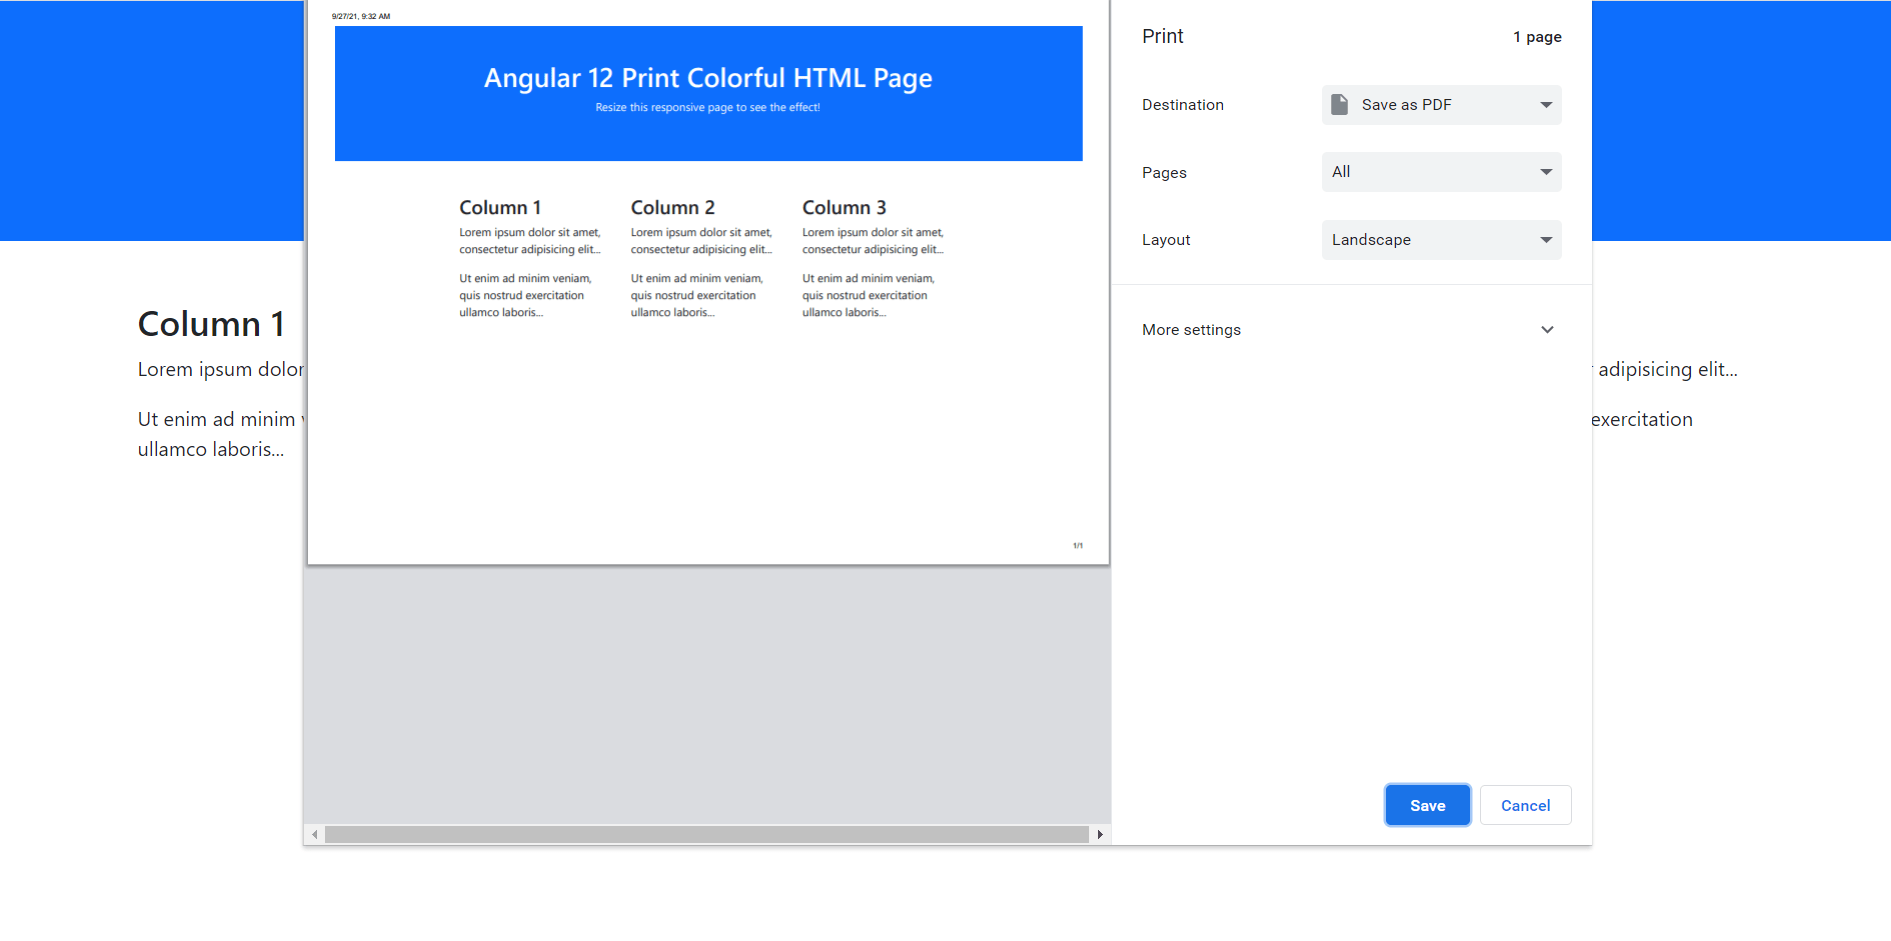Click the Save button
This screenshot has height=941, width=1891.
pyautogui.click(x=1427, y=805)
